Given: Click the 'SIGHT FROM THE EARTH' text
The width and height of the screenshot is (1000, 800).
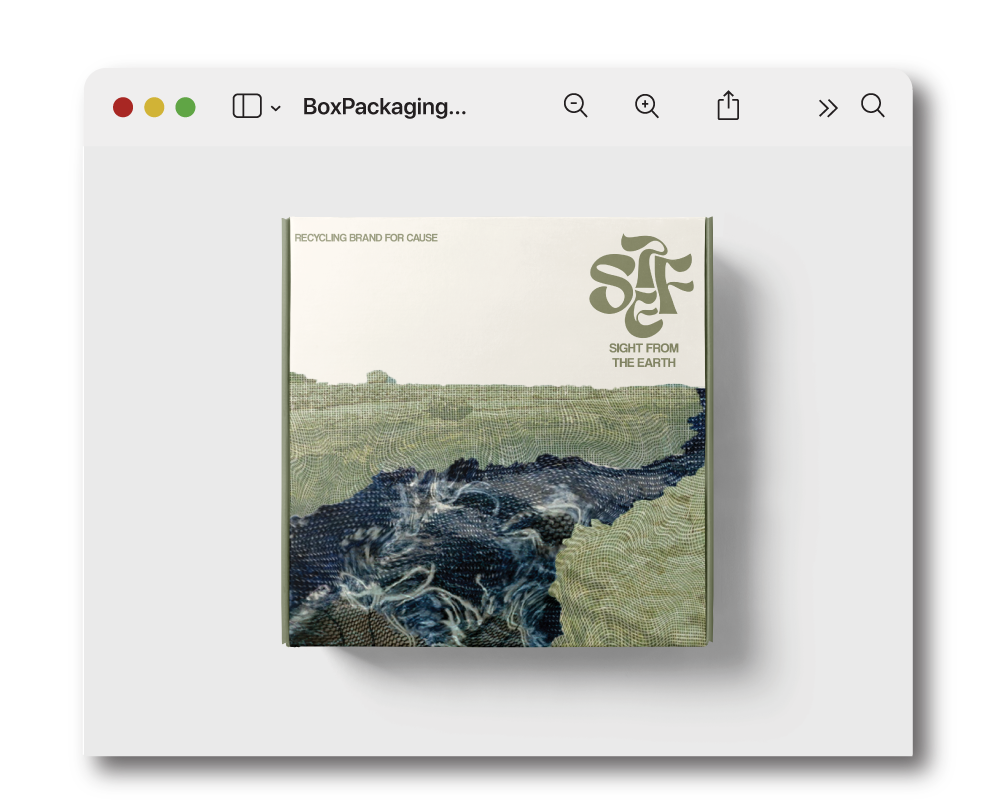Looking at the screenshot, I should click(644, 355).
